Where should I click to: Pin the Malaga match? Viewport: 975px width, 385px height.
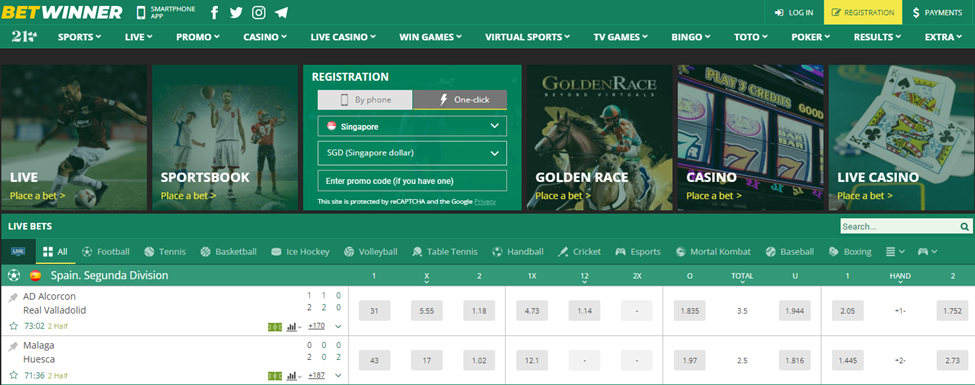tap(13, 346)
